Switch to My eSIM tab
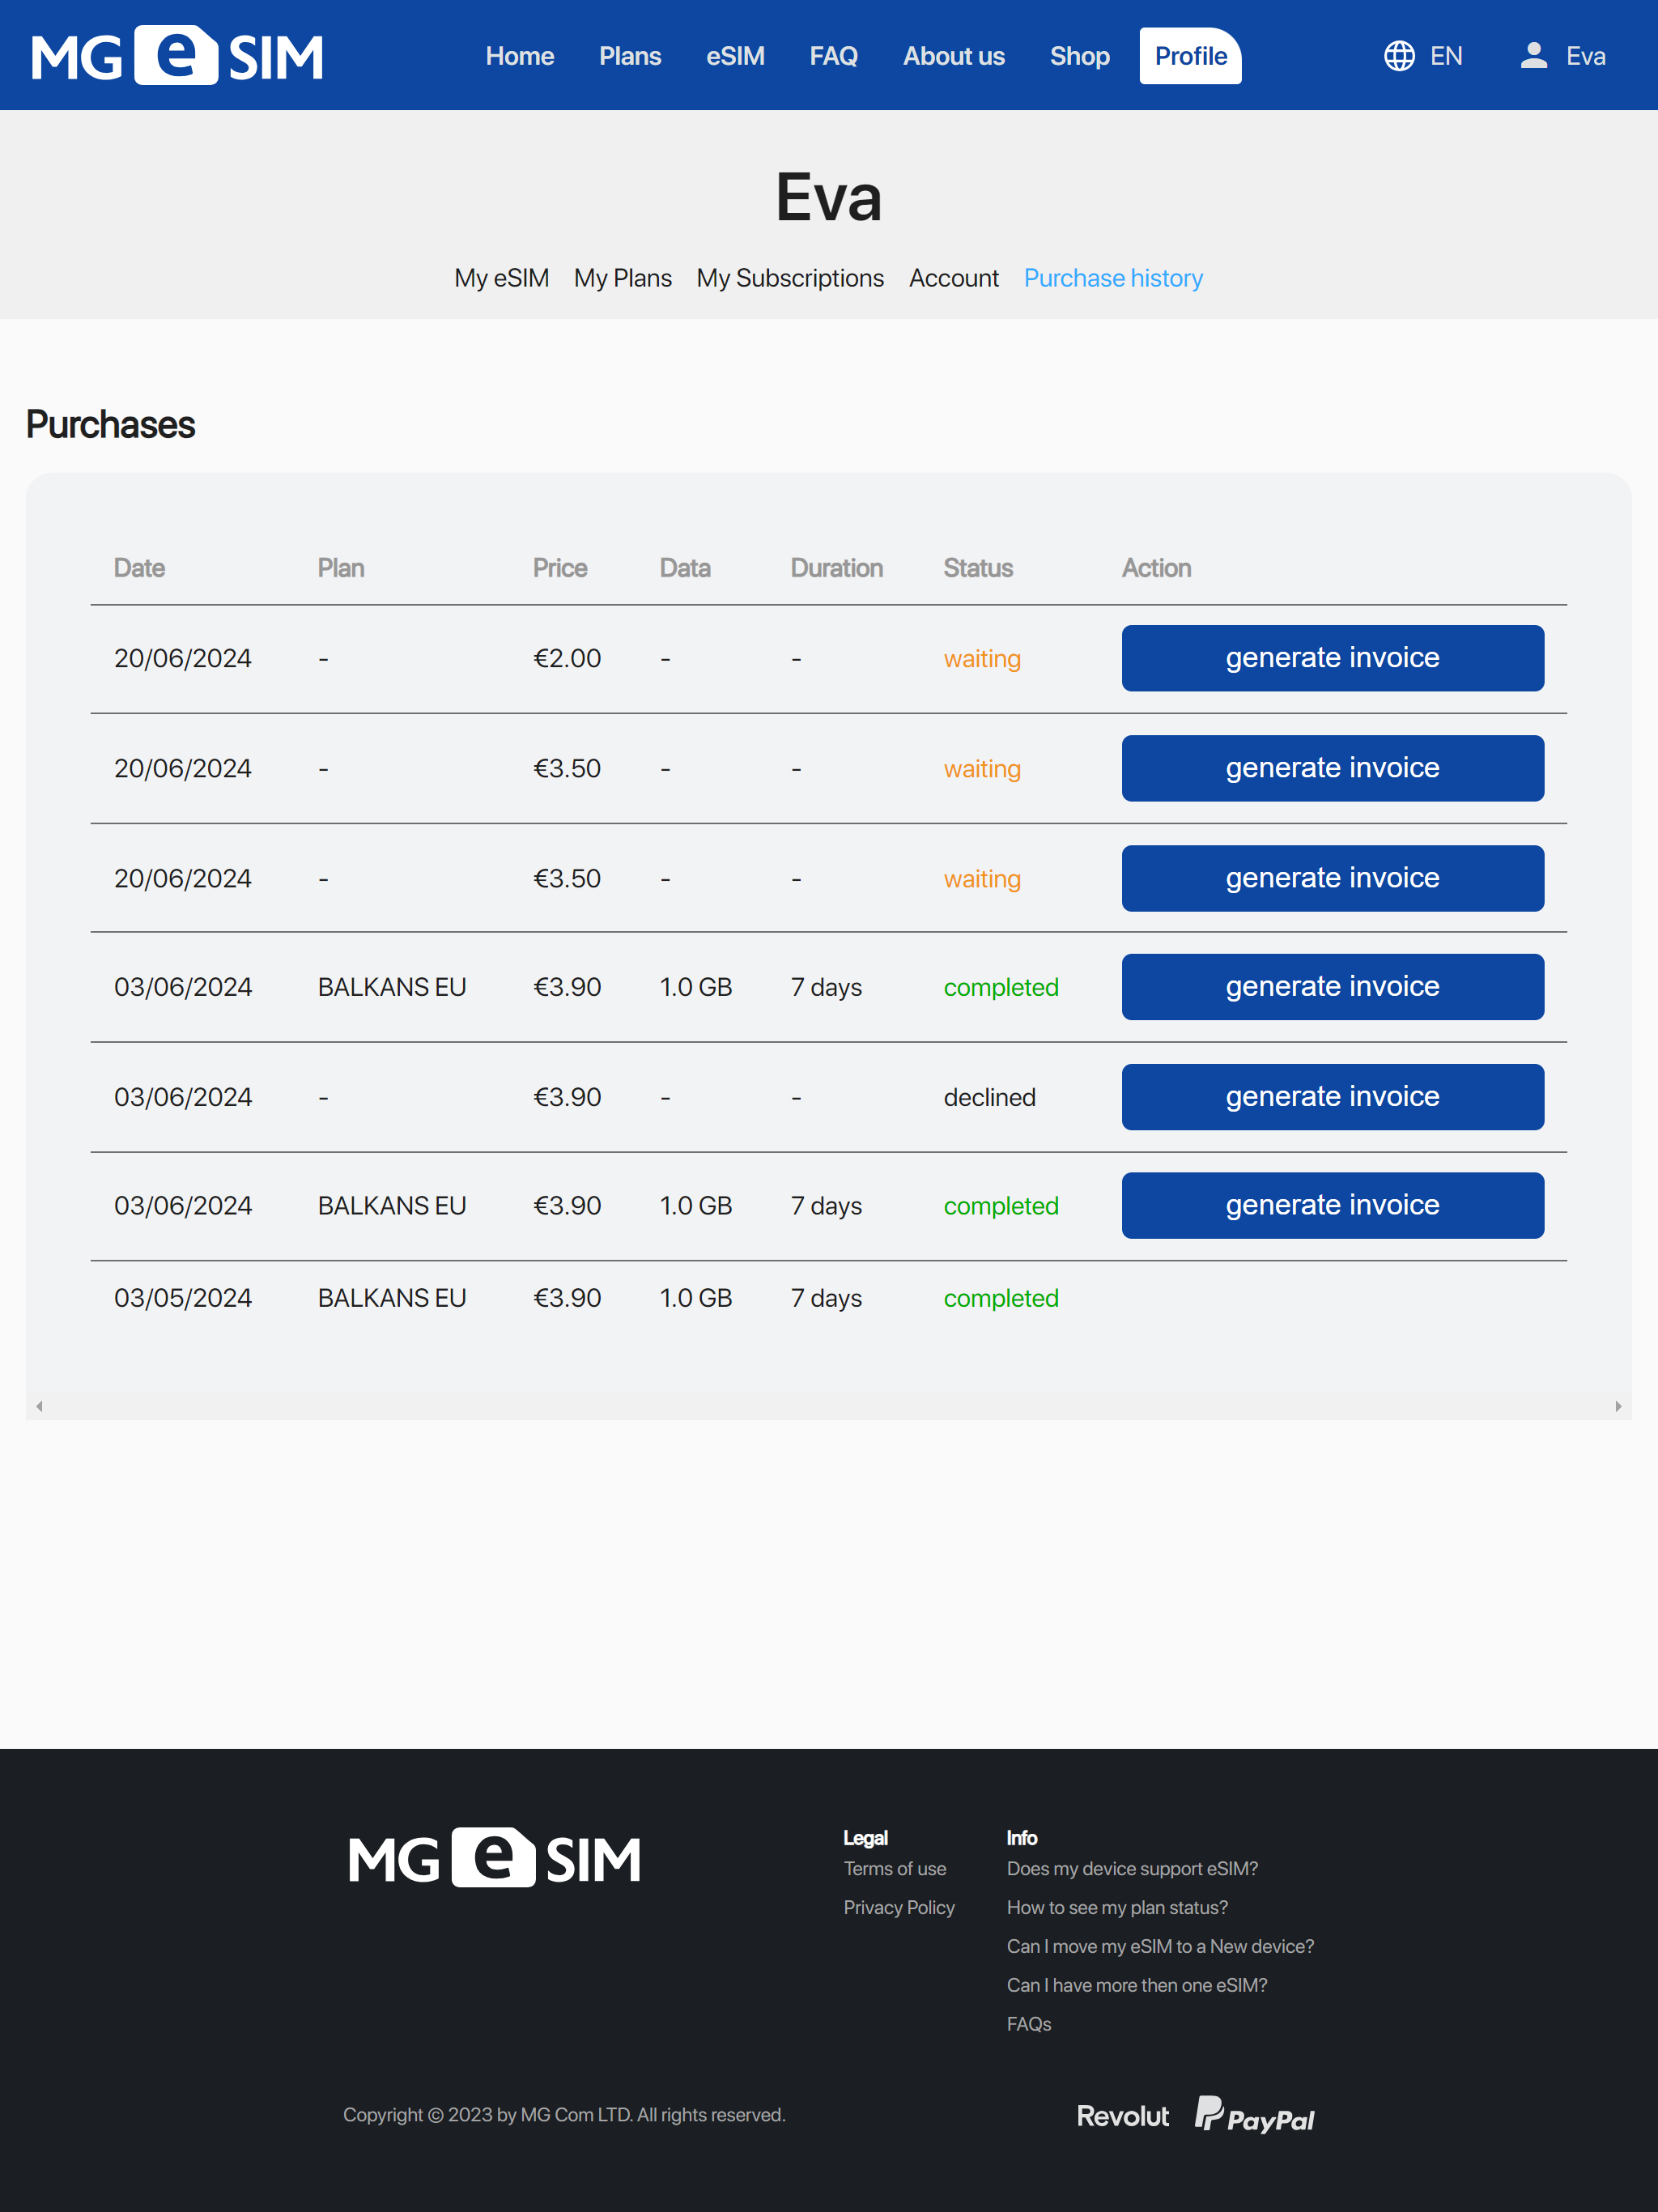The height and width of the screenshot is (2212, 1658). coord(501,278)
